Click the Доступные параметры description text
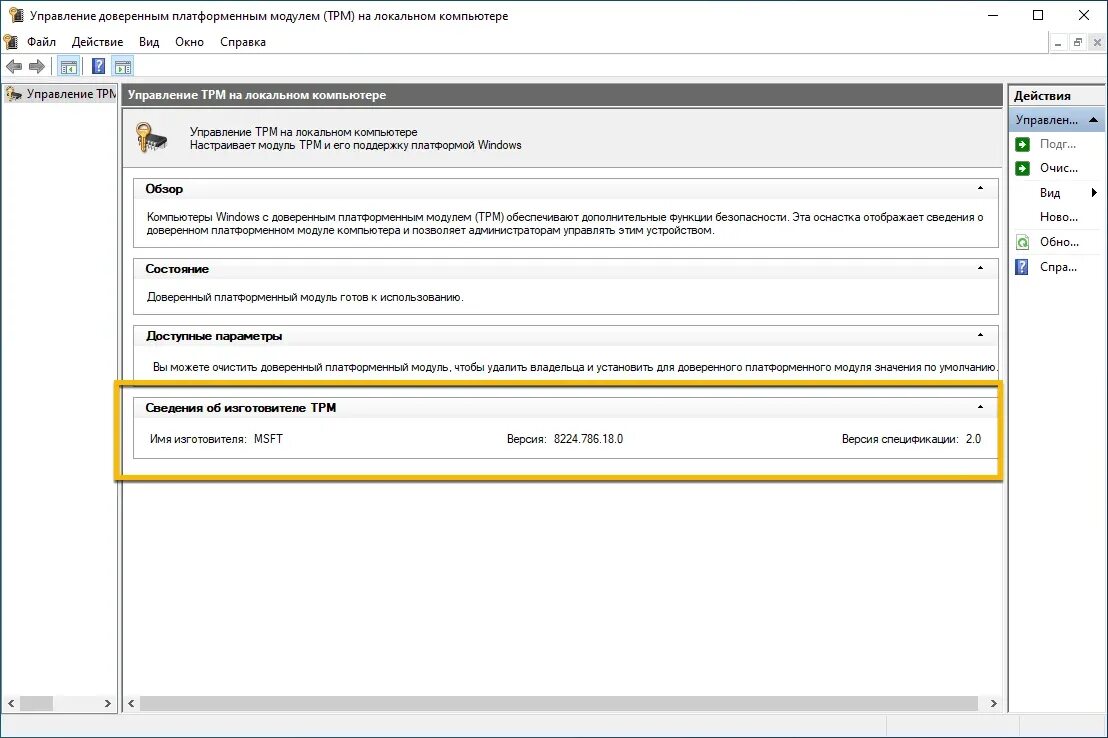Image resolution: width=1108 pixels, height=738 pixels. [574, 368]
